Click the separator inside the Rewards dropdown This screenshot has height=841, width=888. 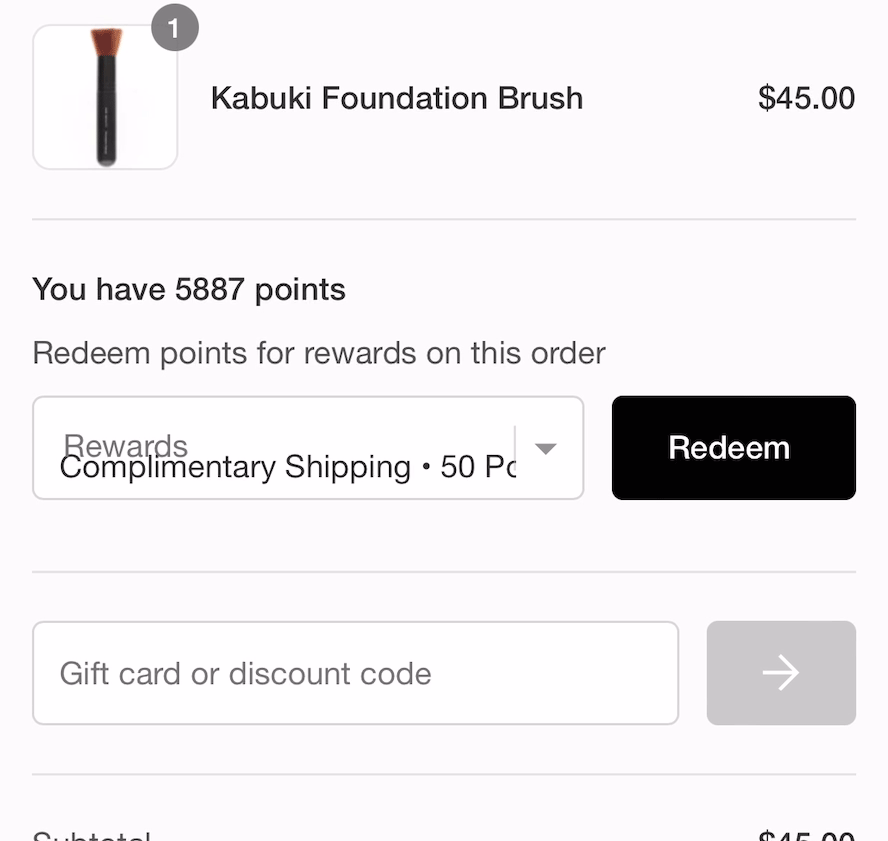(x=515, y=448)
